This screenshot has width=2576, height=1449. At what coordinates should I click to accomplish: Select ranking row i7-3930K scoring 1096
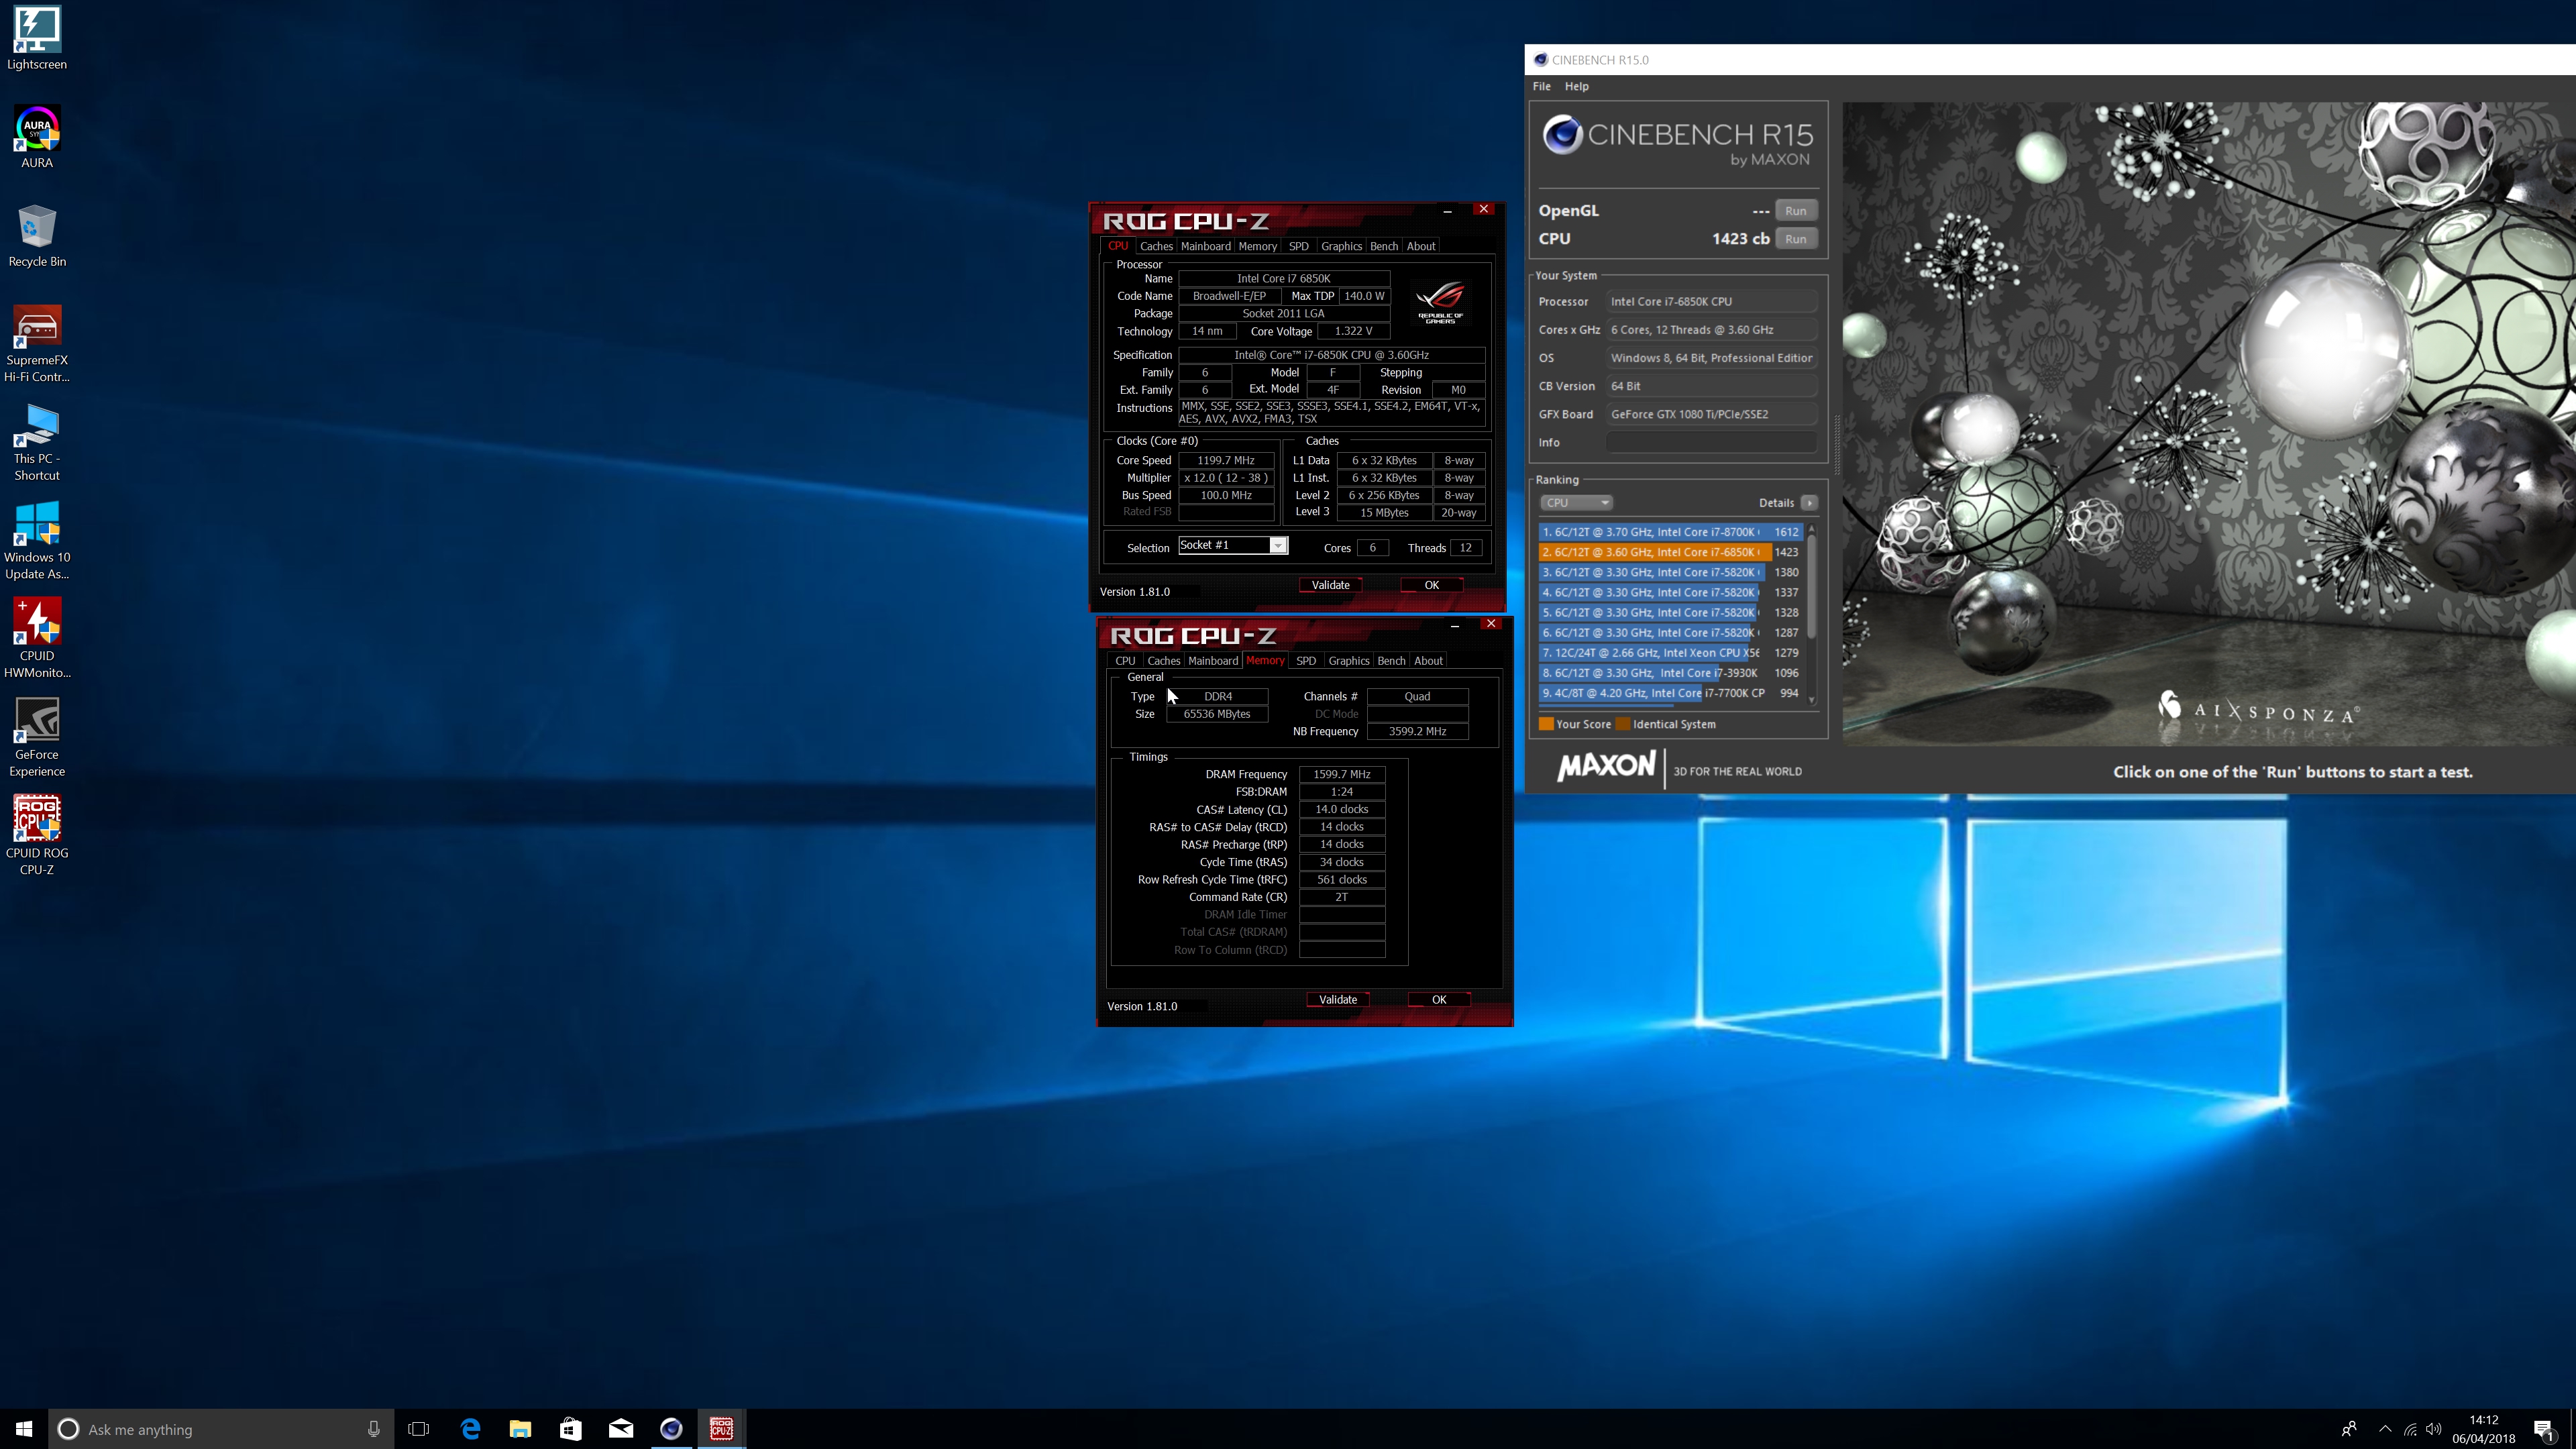pyautogui.click(x=1670, y=673)
